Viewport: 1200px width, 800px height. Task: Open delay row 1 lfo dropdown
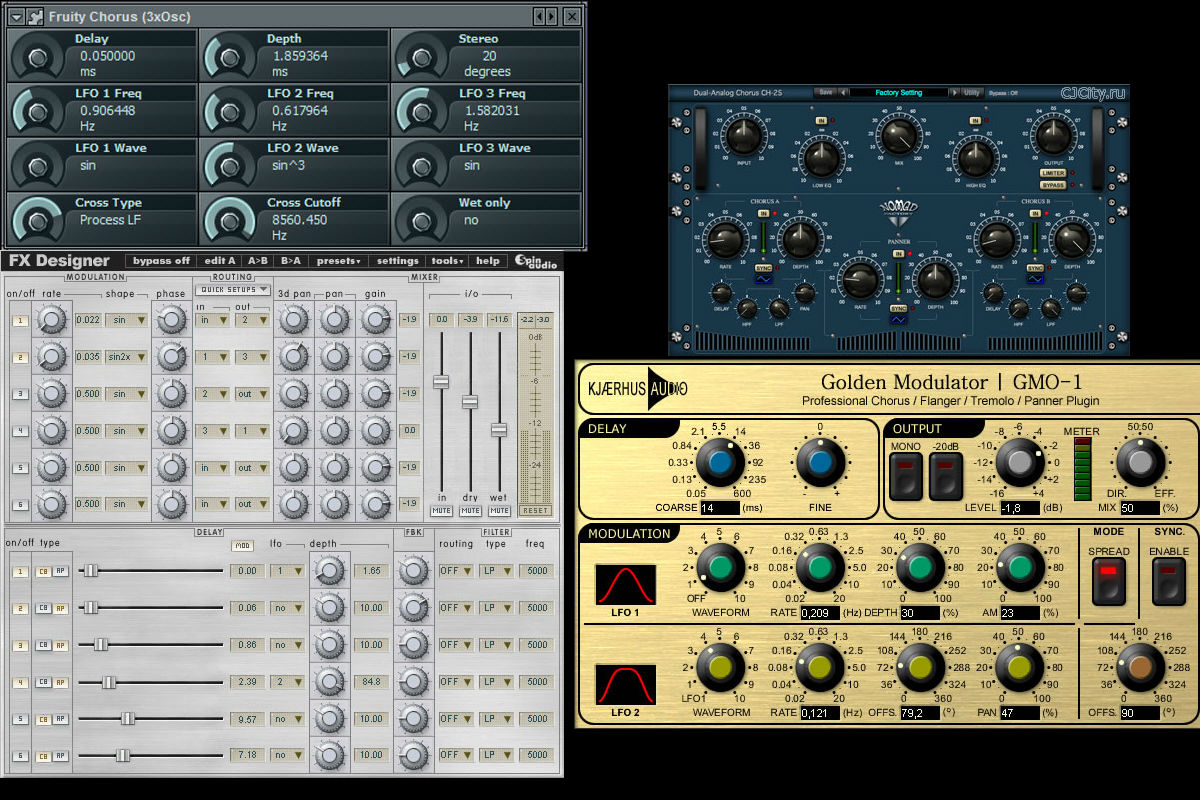point(287,570)
